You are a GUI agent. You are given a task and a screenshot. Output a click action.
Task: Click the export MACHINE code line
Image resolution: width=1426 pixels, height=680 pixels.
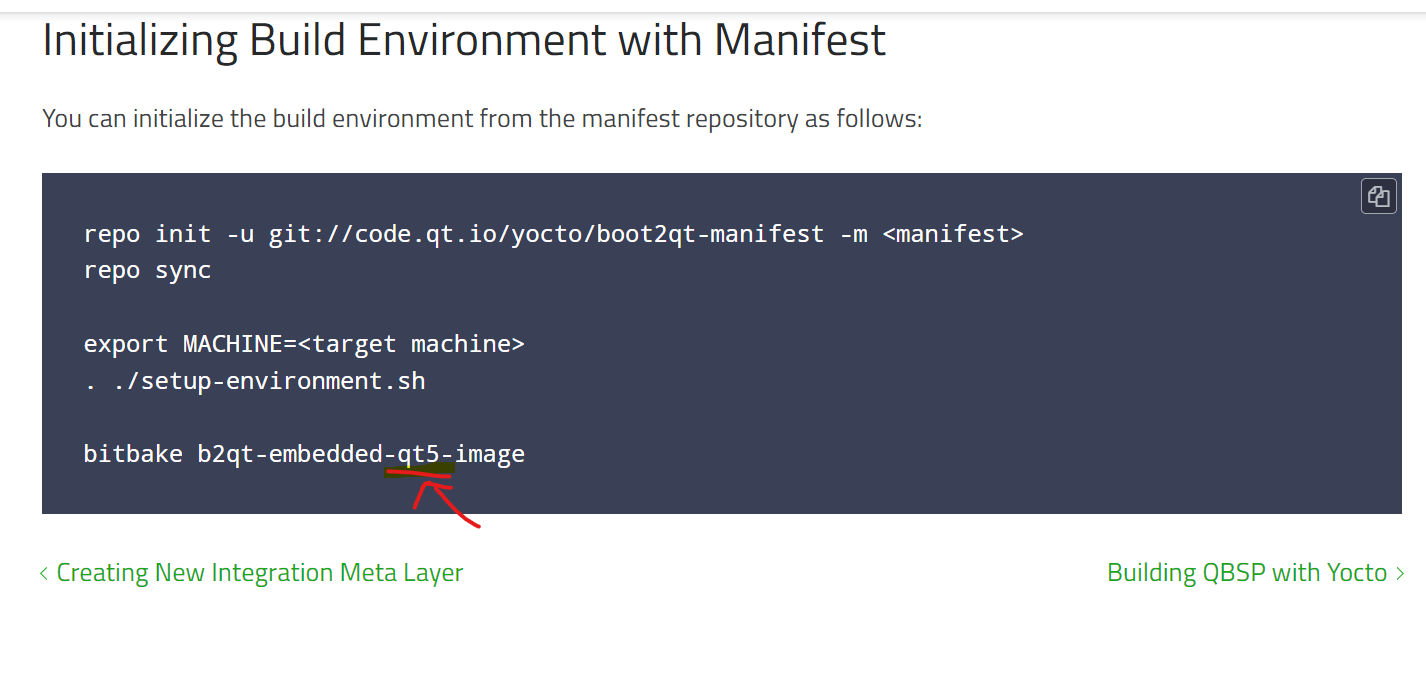click(304, 344)
